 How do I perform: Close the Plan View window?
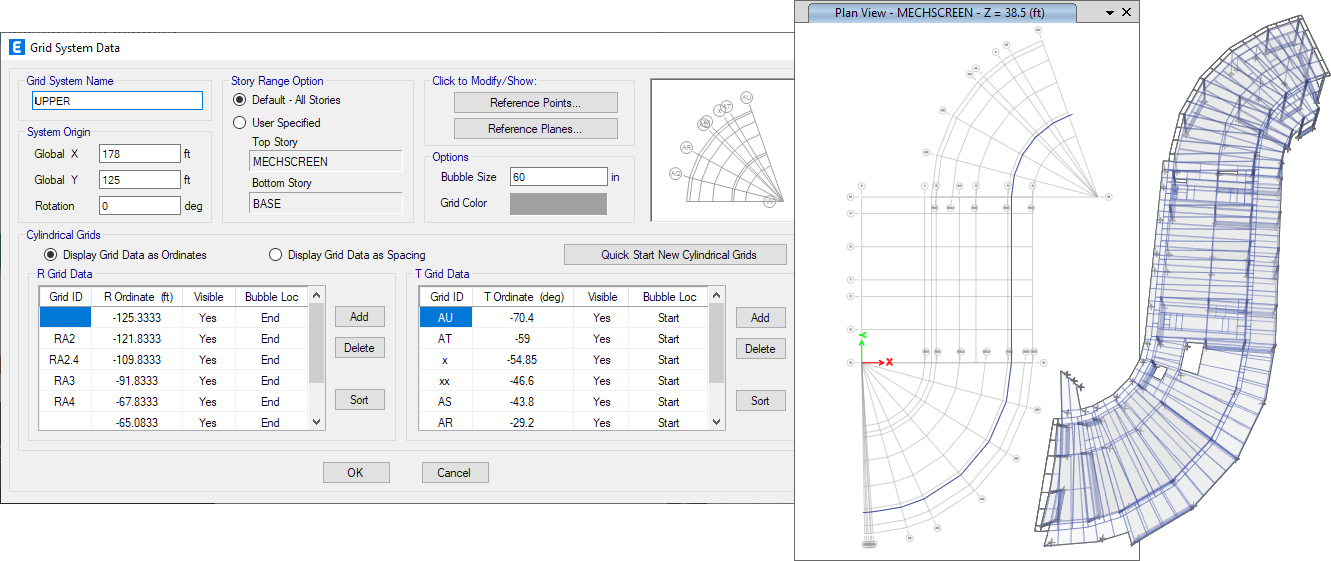tap(1127, 13)
